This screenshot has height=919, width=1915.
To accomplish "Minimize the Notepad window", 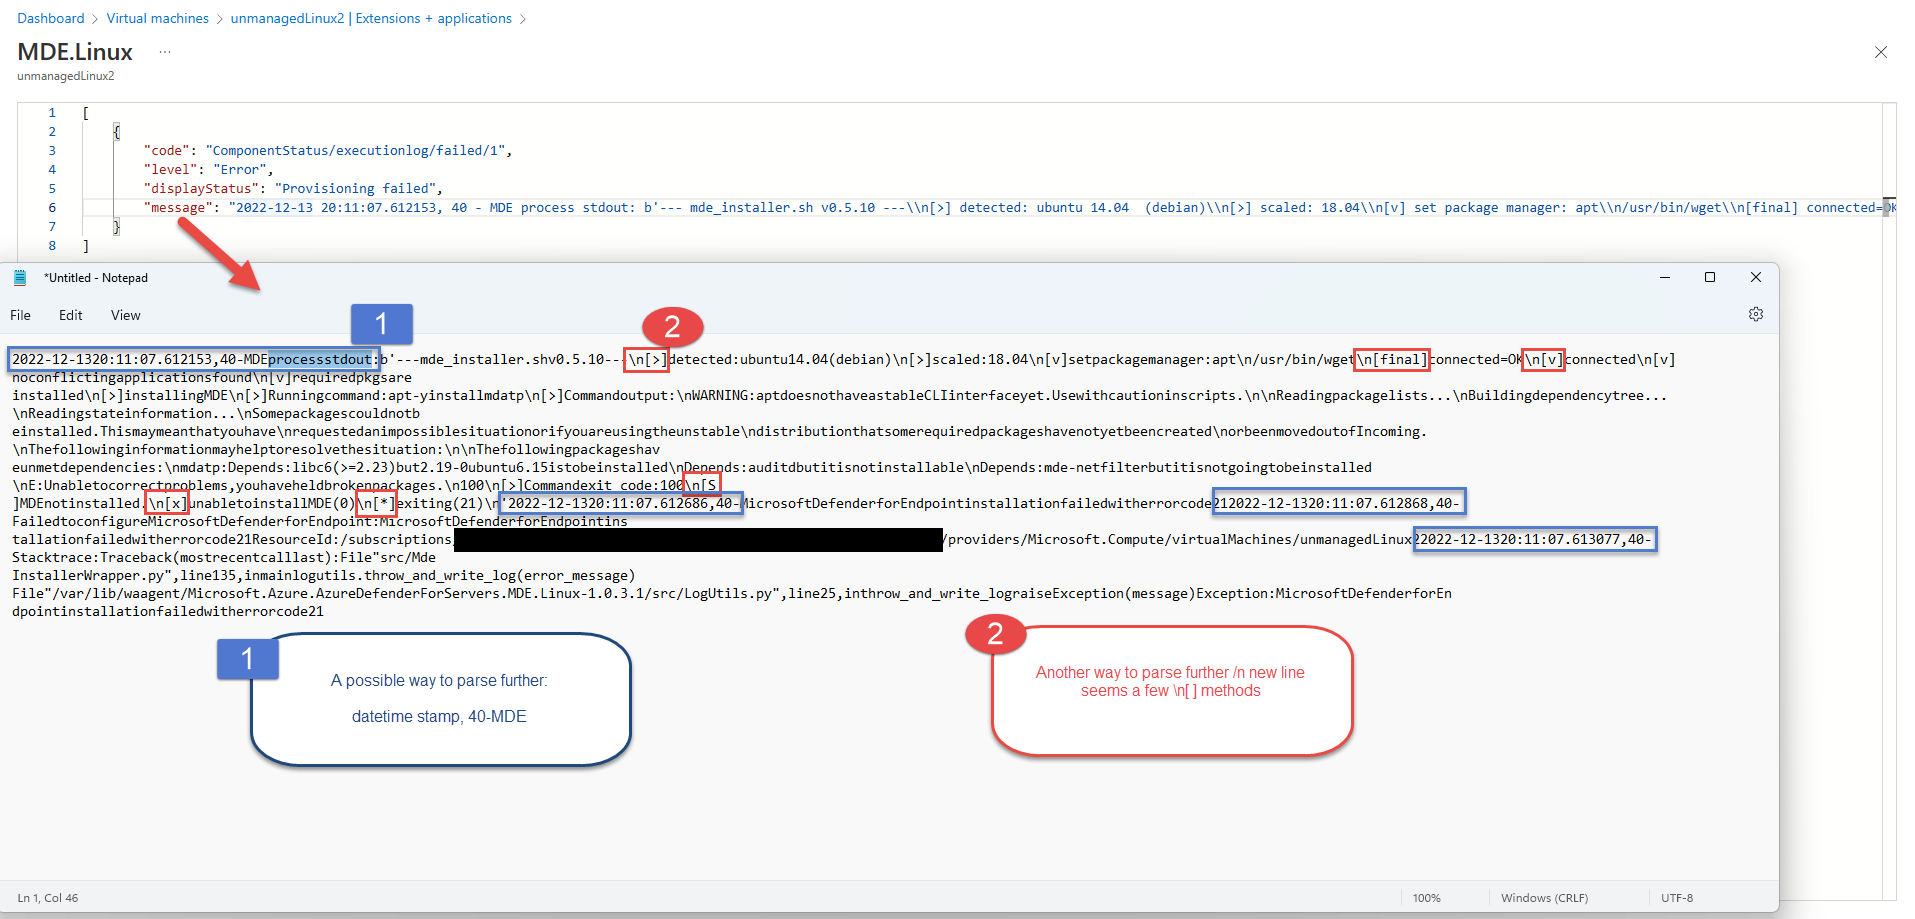I will [x=1665, y=277].
